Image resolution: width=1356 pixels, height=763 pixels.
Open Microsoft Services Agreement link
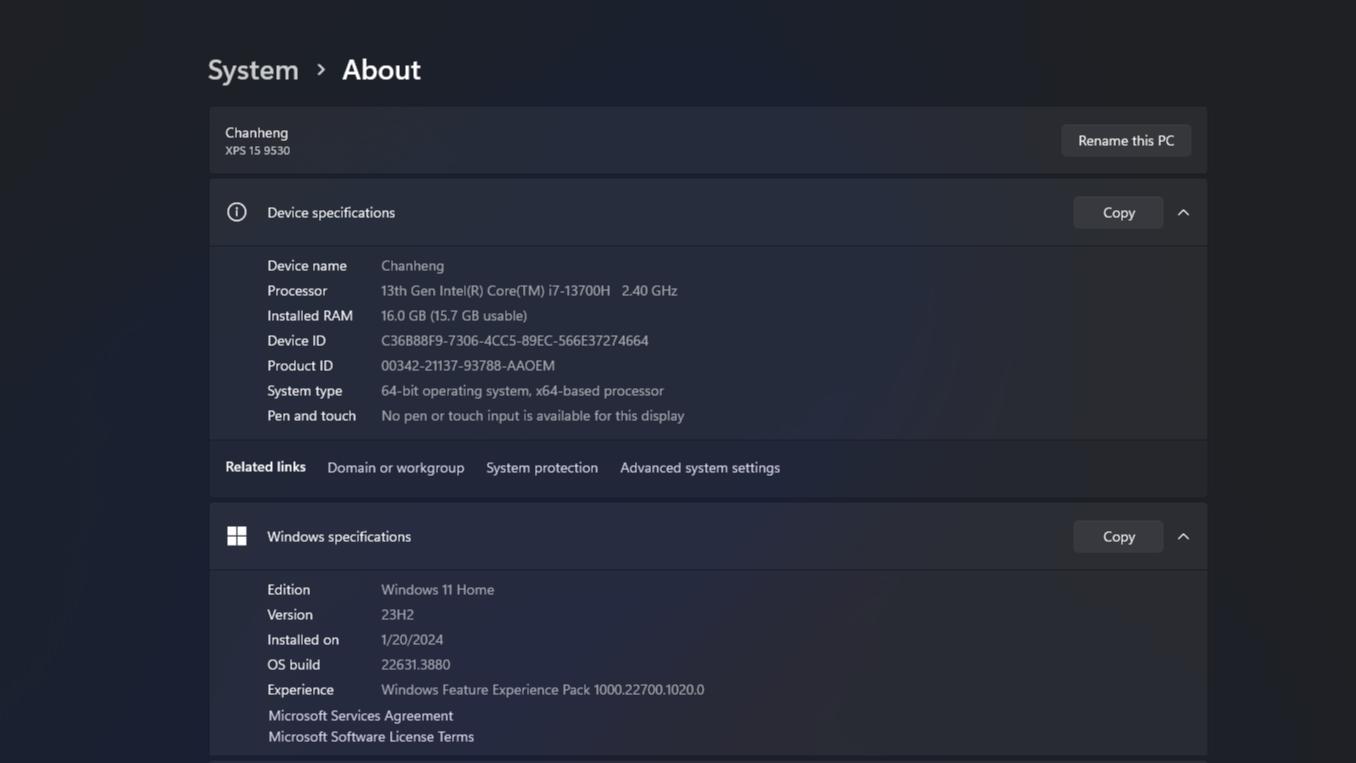click(x=360, y=715)
